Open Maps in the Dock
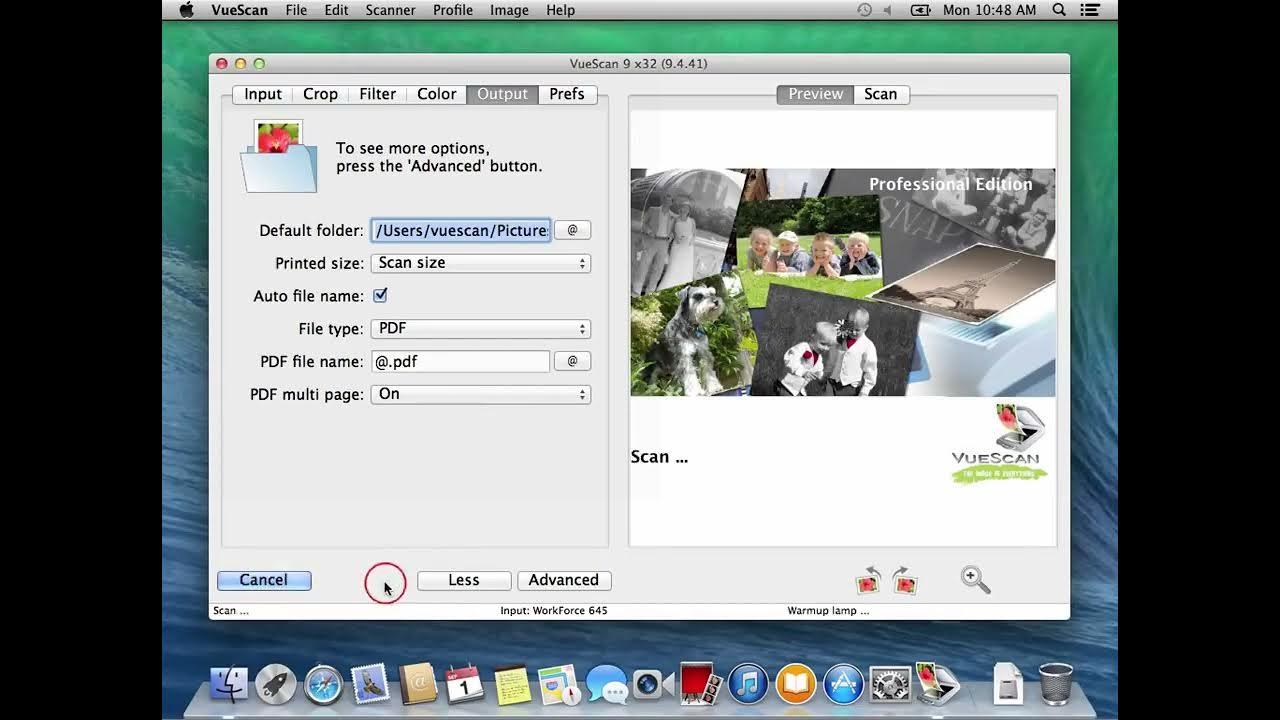Viewport: 1280px width, 720px height. pos(559,684)
